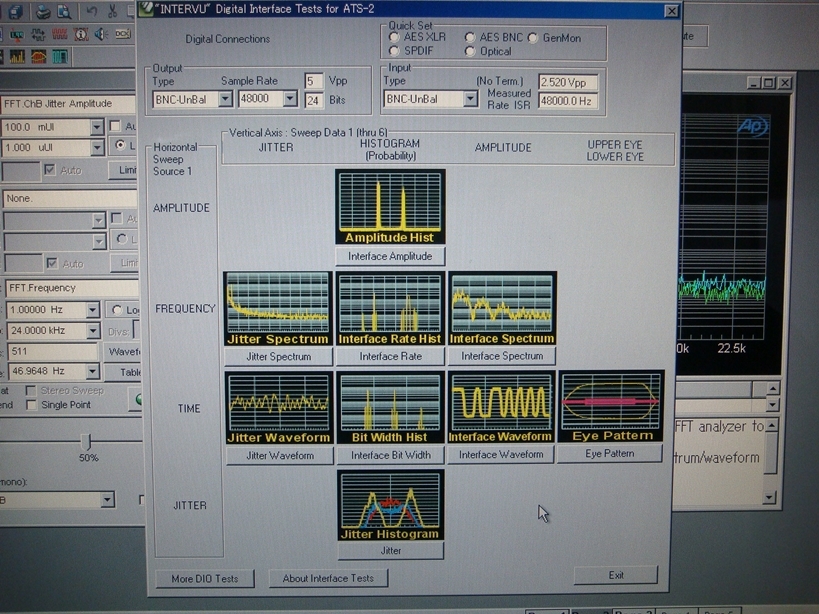Open the Sample Rate 48000 dropdown
Viewport: 819px width, 614px height.
[290, 98]
